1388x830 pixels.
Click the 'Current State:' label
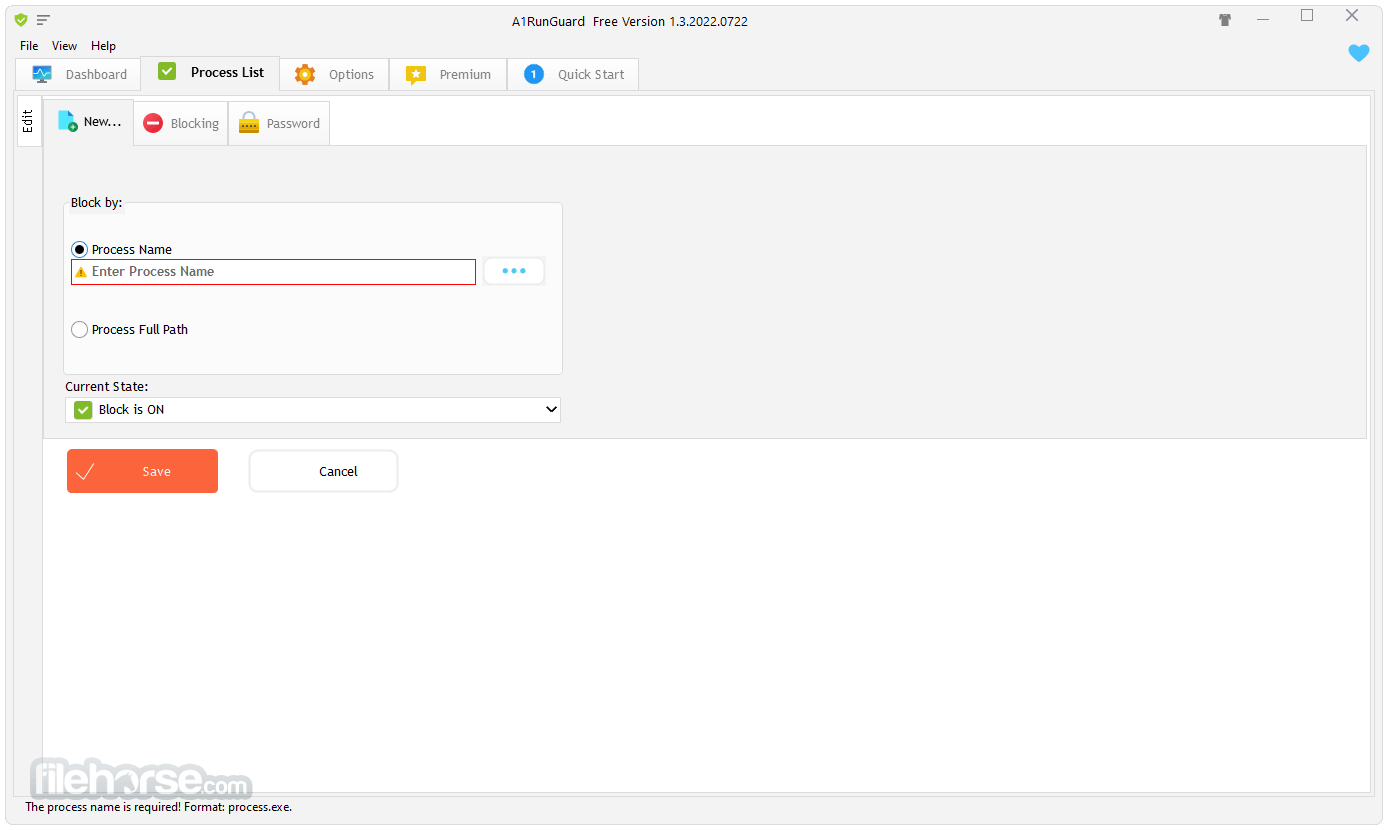pyautogui.click(x=107, y=386)
